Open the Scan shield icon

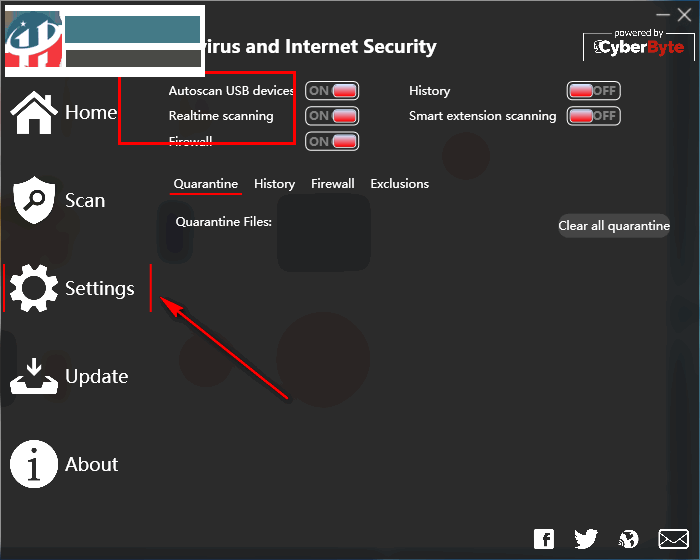tap(34, 200)
